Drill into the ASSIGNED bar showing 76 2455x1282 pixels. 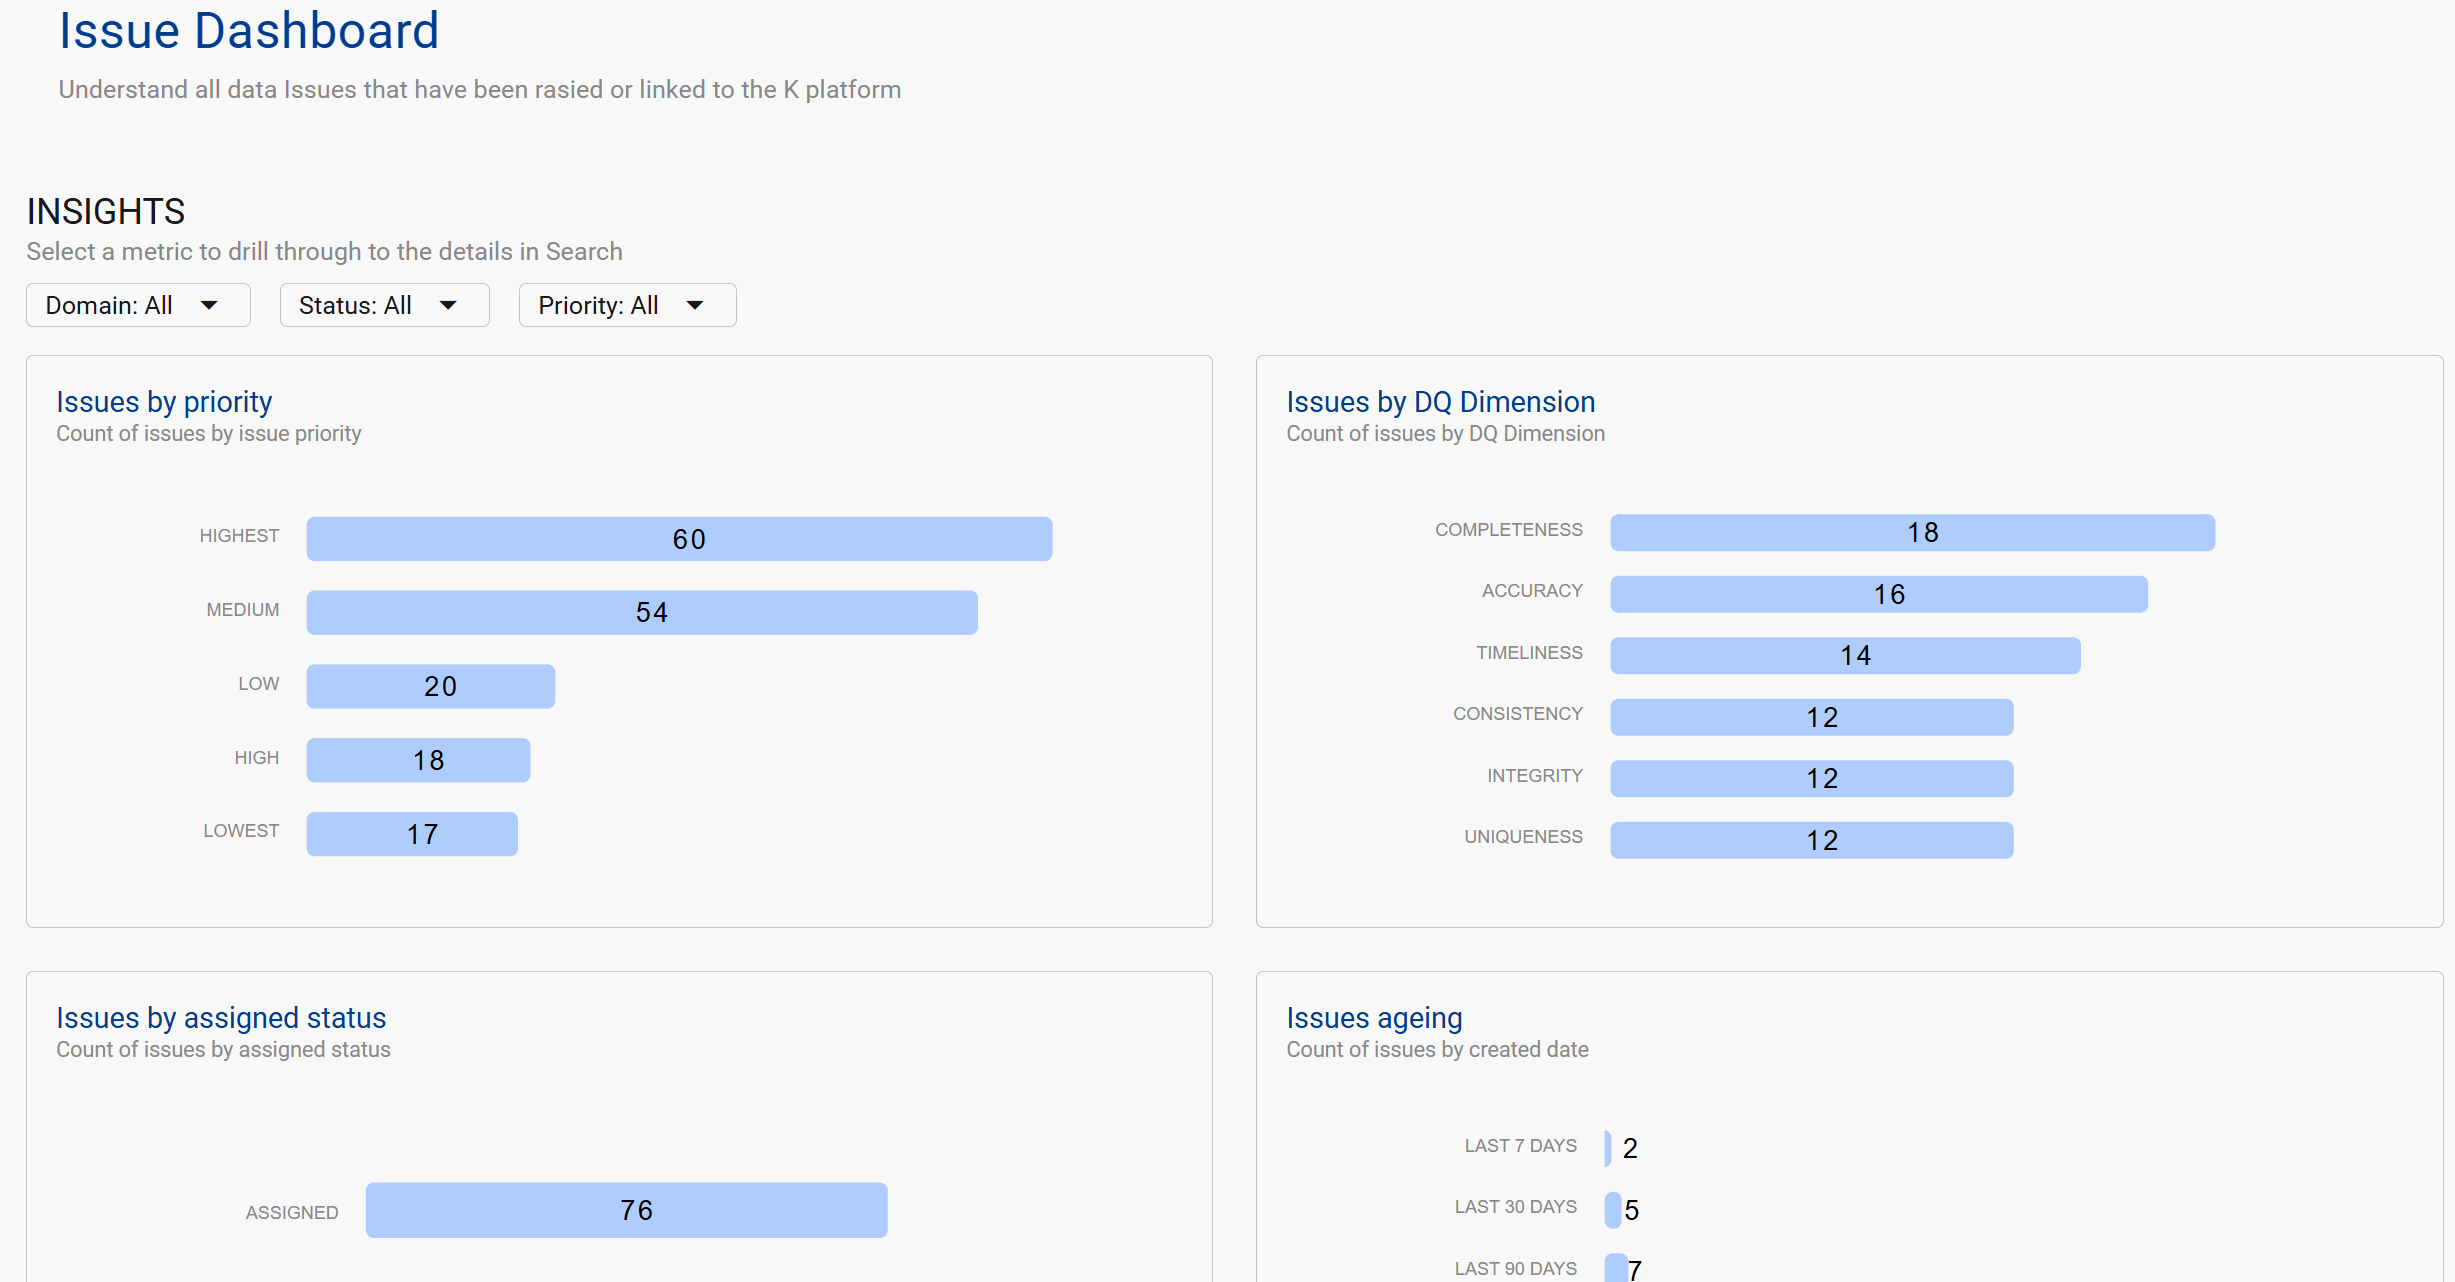coord(626,1210)
